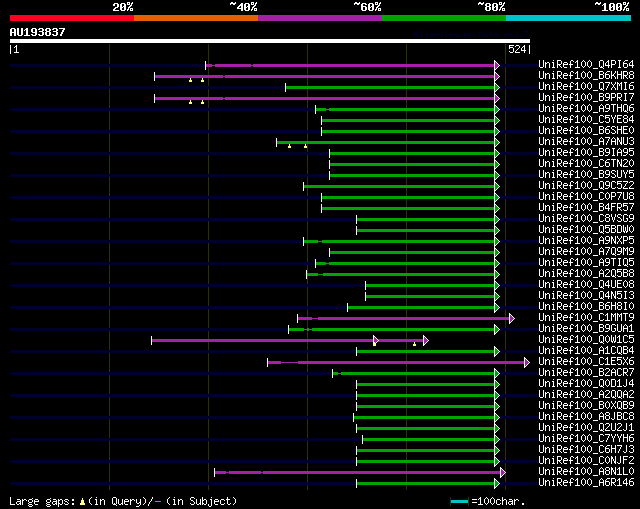This screenshot has width=640, height=509.
Task: Select the UniRef100_C5YE84 entry
Action: point(586,119)
